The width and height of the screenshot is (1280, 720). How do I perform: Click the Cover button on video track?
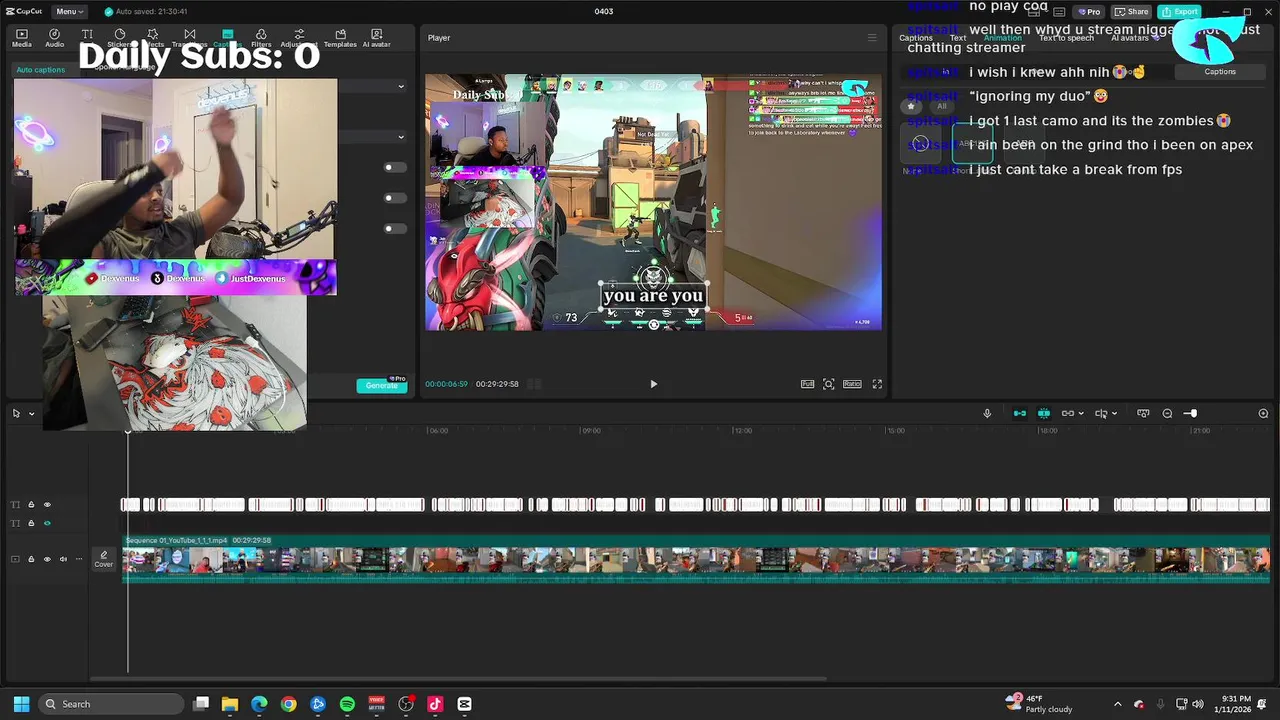[x=104, y=559]
